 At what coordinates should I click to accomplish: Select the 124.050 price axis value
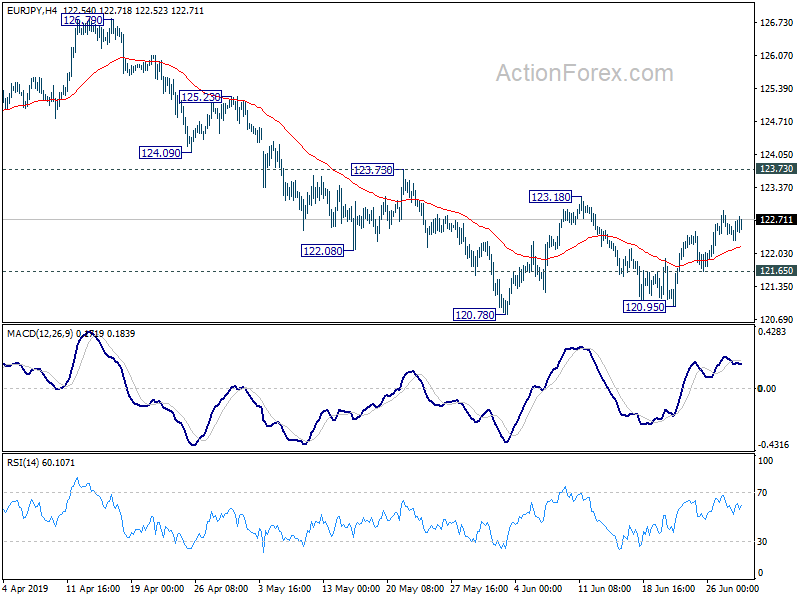(777, 155)
